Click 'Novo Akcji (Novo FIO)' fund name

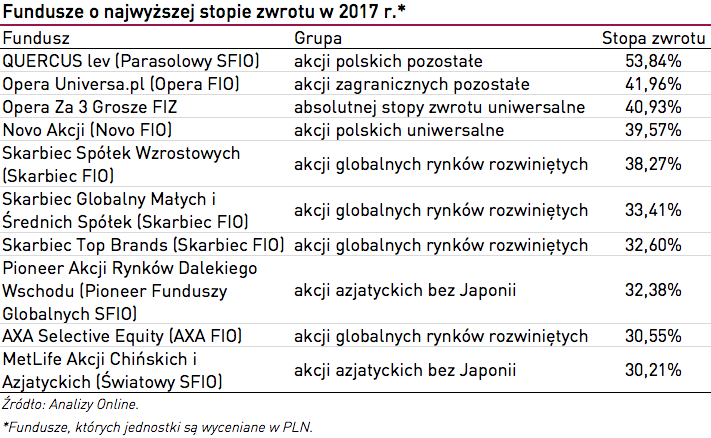[87, 130]
